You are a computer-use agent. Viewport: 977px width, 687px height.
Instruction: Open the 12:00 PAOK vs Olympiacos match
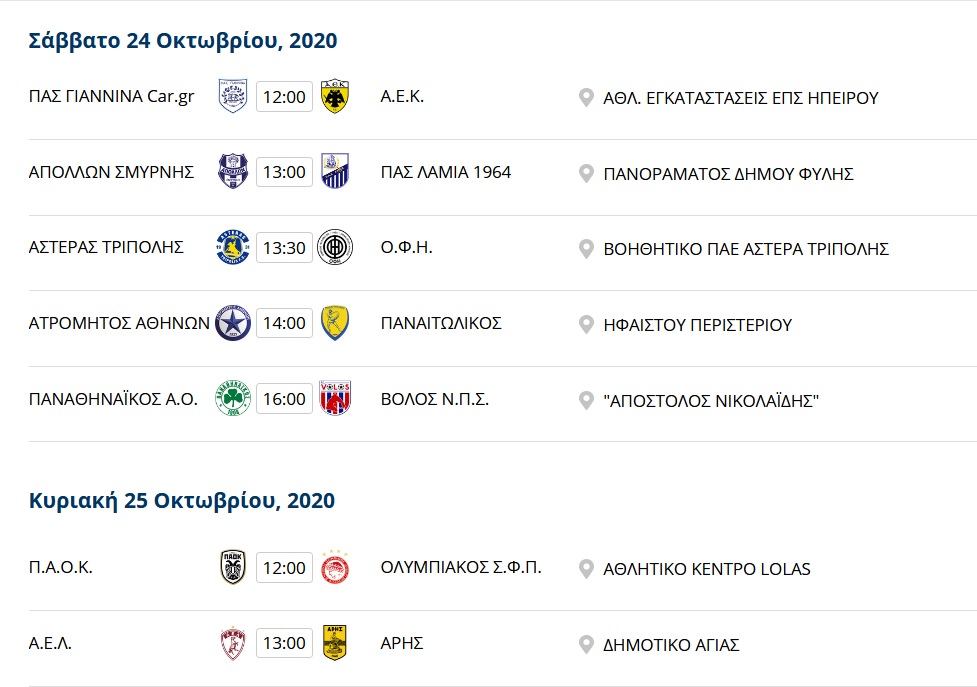click(x=284, y=568)
